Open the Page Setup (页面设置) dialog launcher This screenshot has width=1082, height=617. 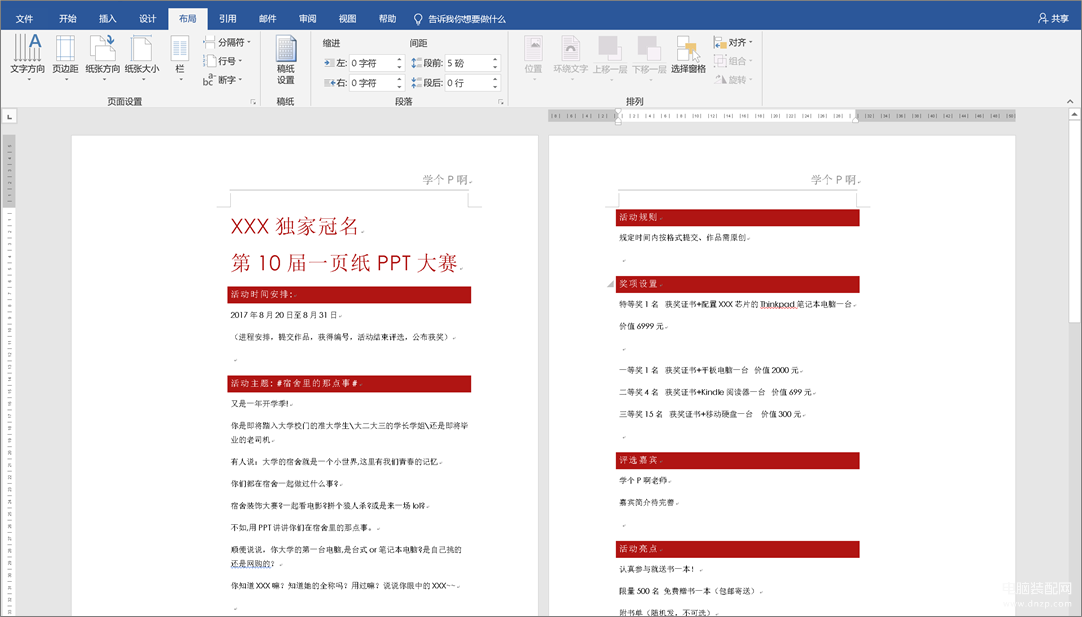[253, 102]
